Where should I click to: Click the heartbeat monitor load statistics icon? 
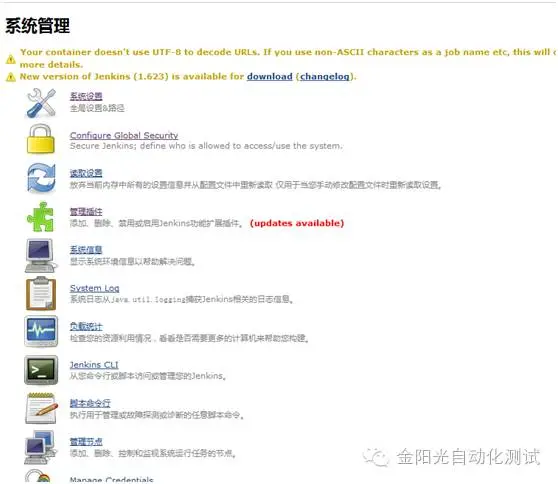point(41,331)
